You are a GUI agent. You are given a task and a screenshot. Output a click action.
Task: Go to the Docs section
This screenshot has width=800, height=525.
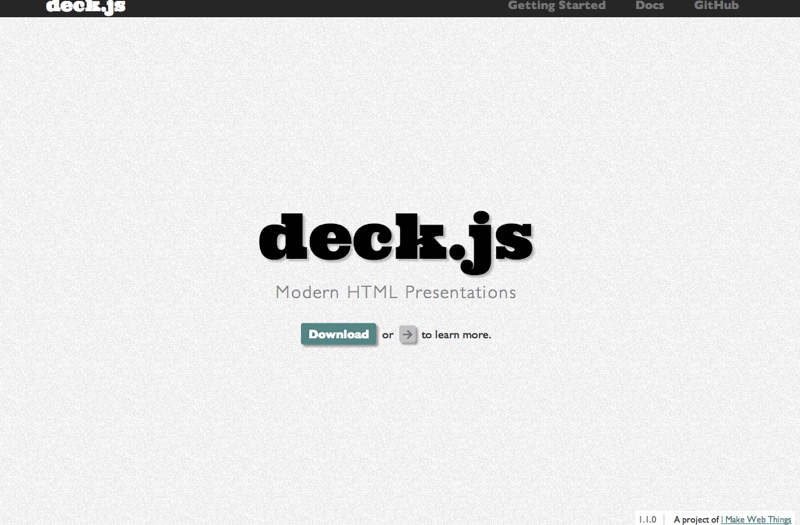tap(649, 6)
